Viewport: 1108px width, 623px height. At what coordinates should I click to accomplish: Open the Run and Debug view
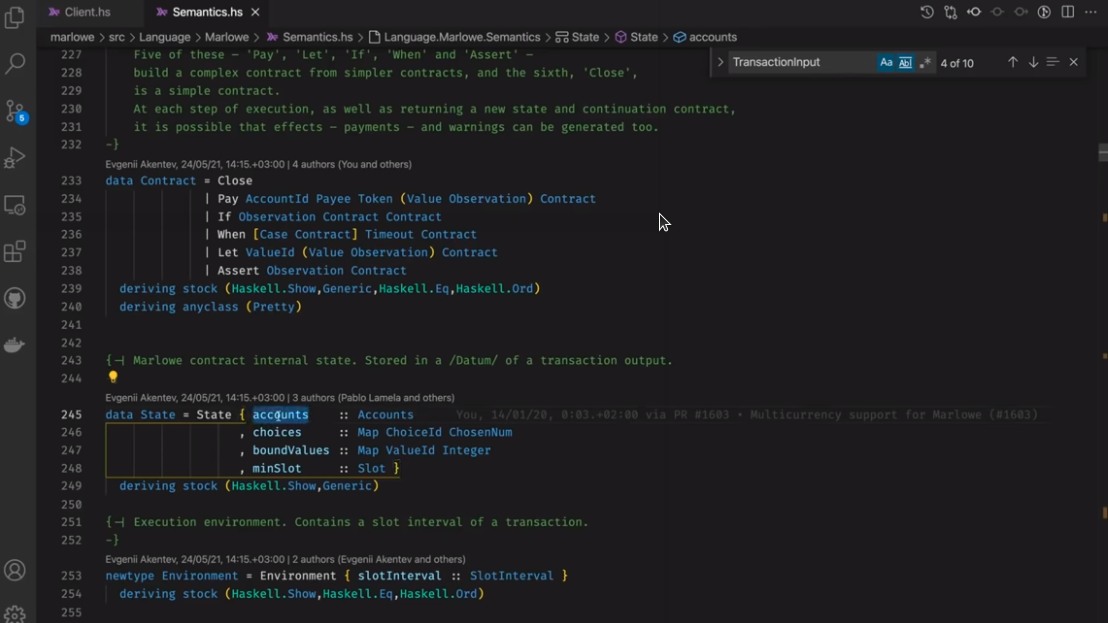pos(15,158)
